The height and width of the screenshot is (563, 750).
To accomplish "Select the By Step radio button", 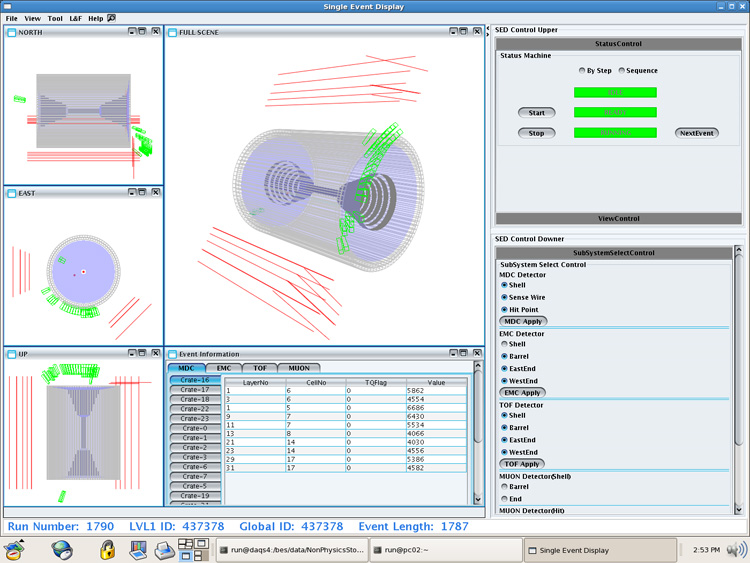I will click(582, 71).
